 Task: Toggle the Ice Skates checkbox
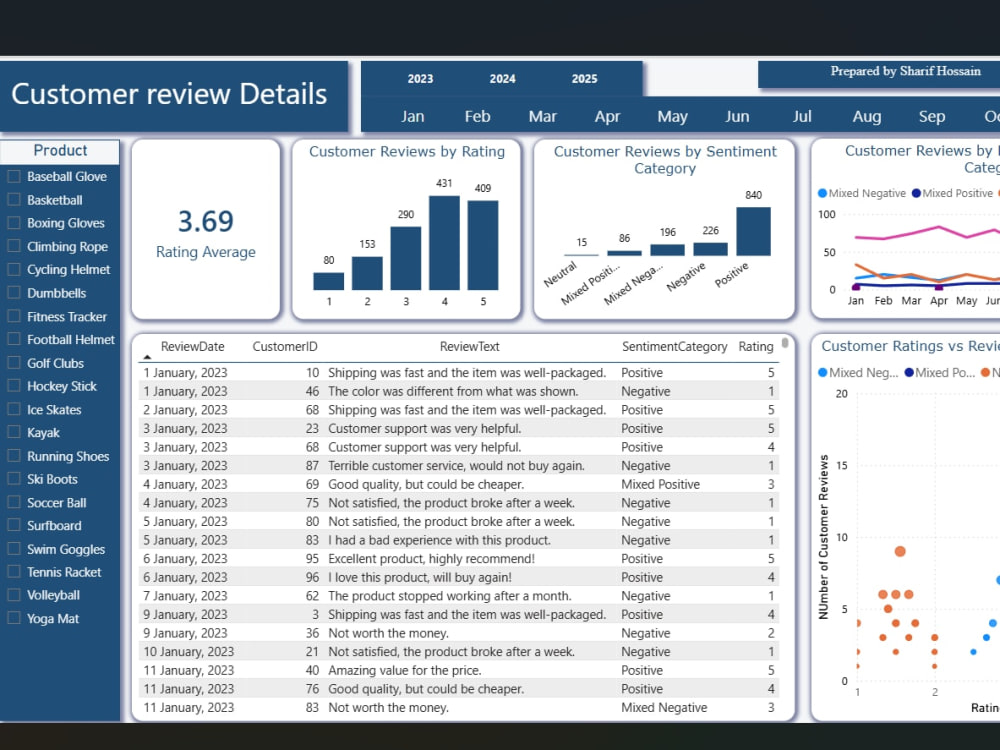(x=13, y=409)
